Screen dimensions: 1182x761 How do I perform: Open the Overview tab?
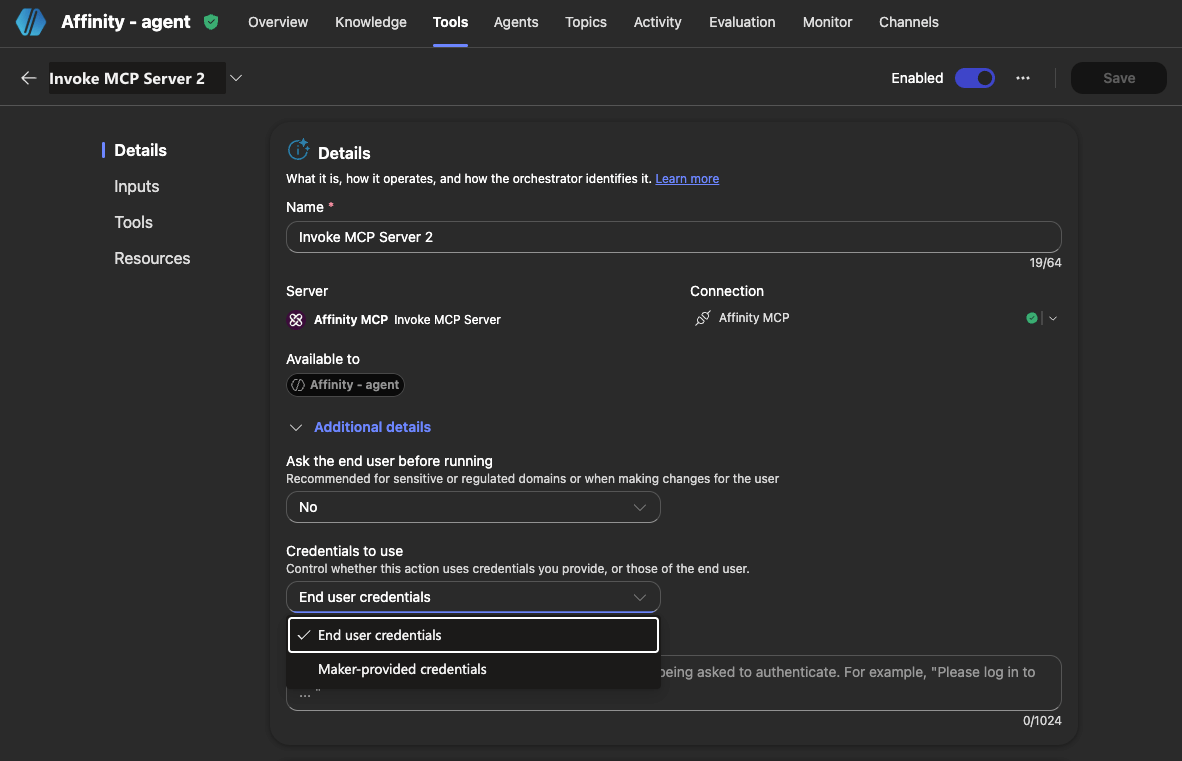277,22
